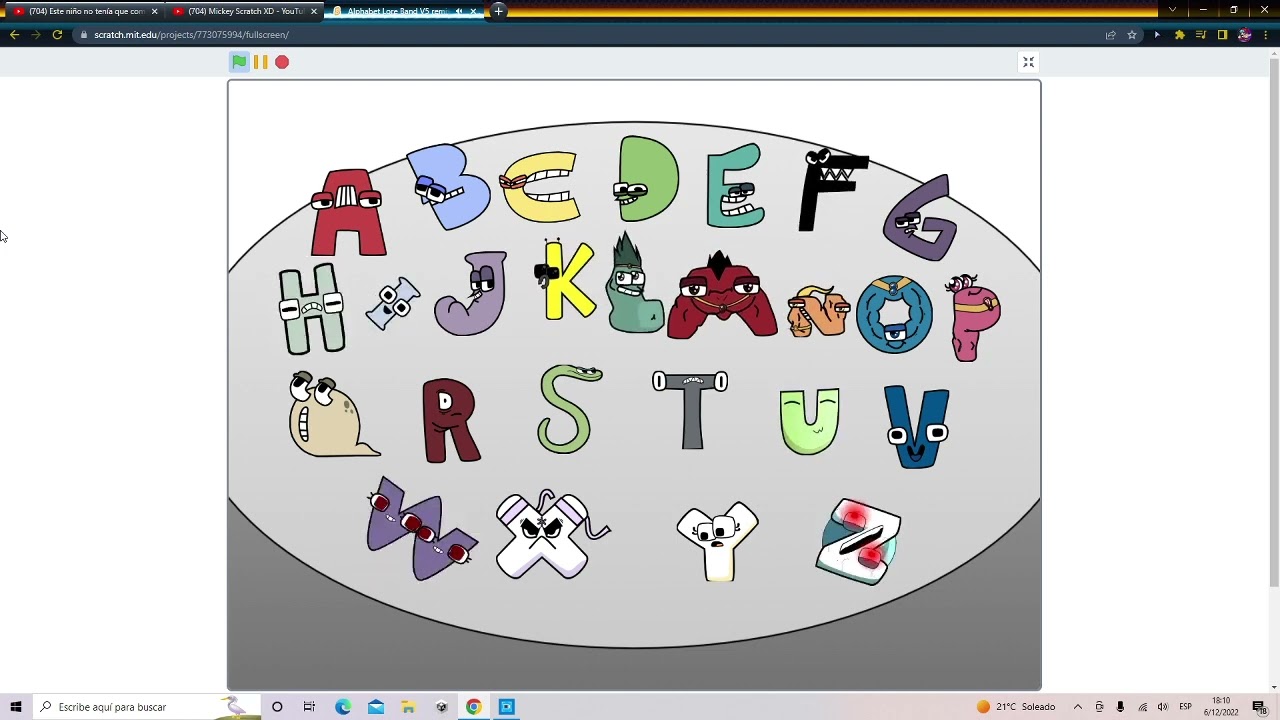This screenshot has width=1280, height=720.
Task: Bookmark this page with the star
Action: (x=1132, y=35)
